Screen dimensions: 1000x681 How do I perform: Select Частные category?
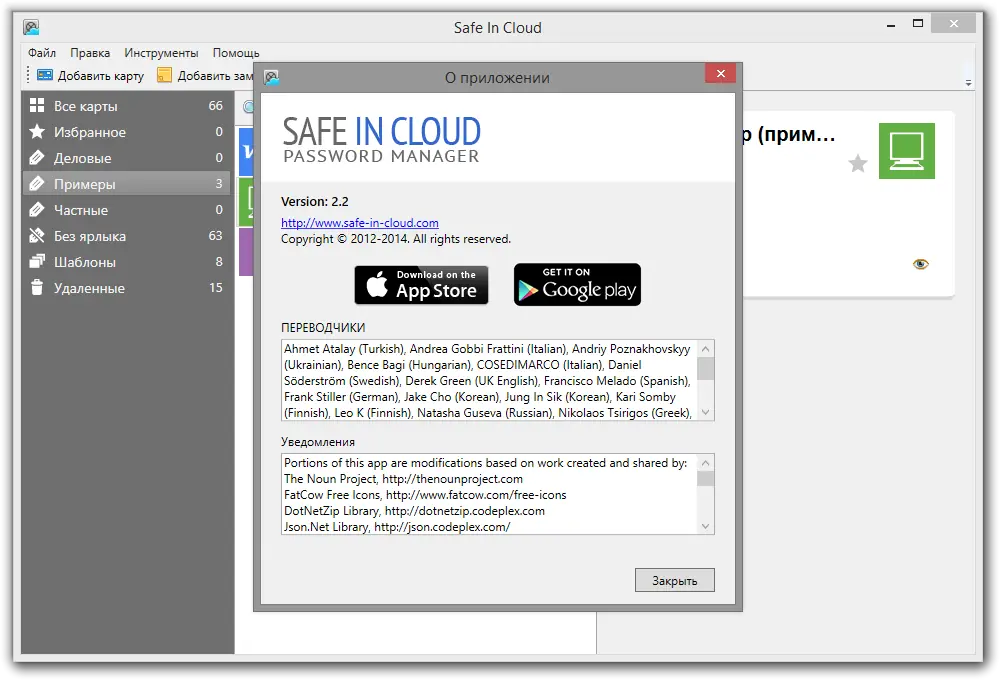click(128, 210)
